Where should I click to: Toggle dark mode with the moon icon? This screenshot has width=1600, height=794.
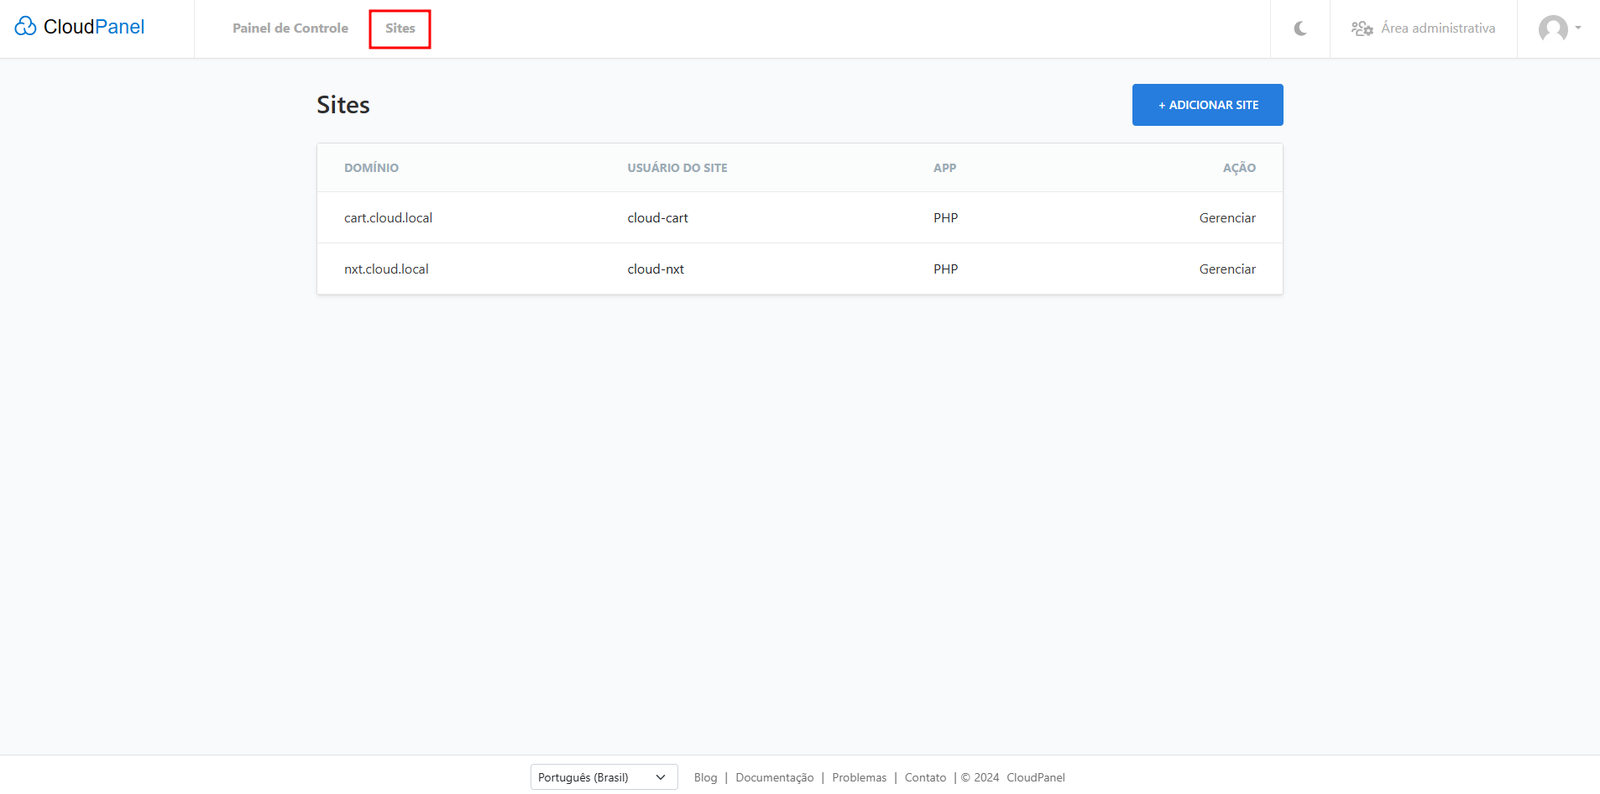1300,29
